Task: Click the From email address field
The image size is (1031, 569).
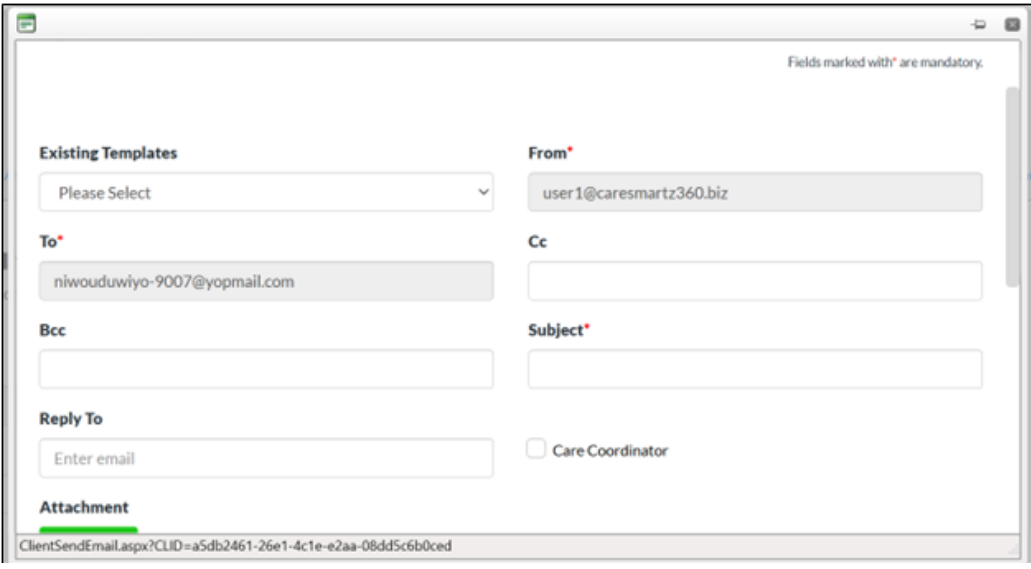Action: pos(754,192)
